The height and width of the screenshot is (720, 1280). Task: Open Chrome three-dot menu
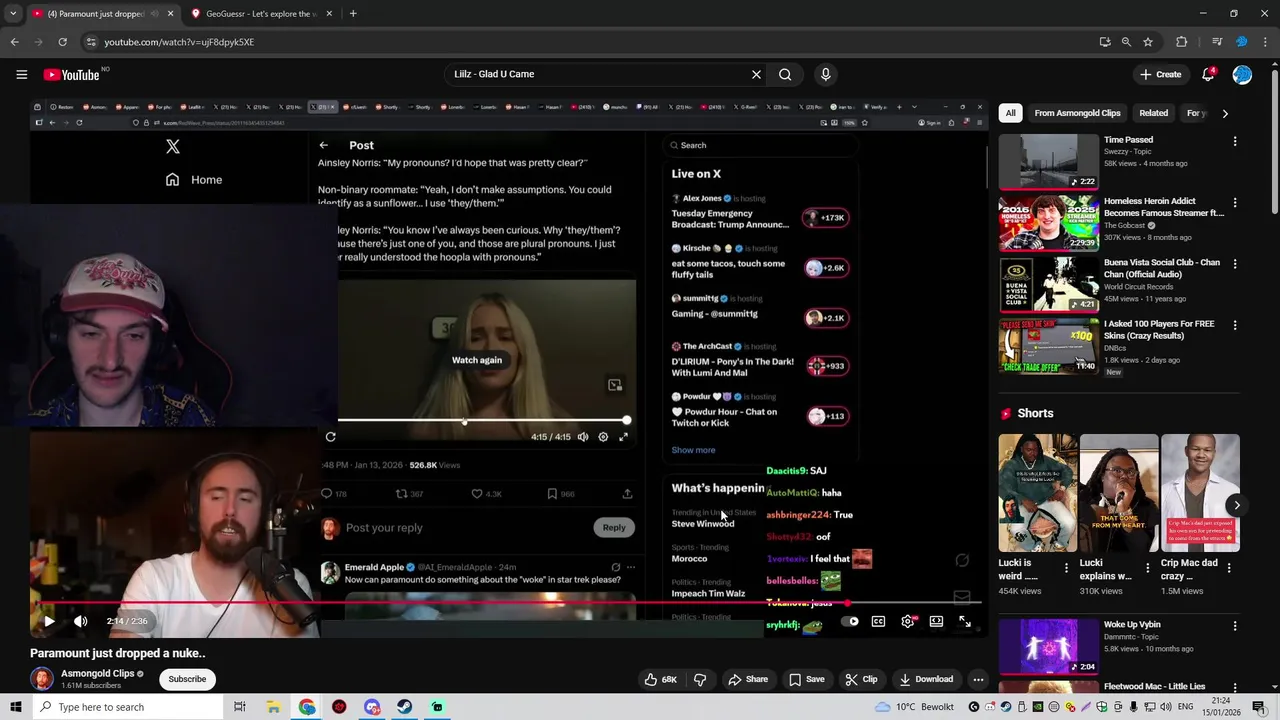coord(1266,42)
